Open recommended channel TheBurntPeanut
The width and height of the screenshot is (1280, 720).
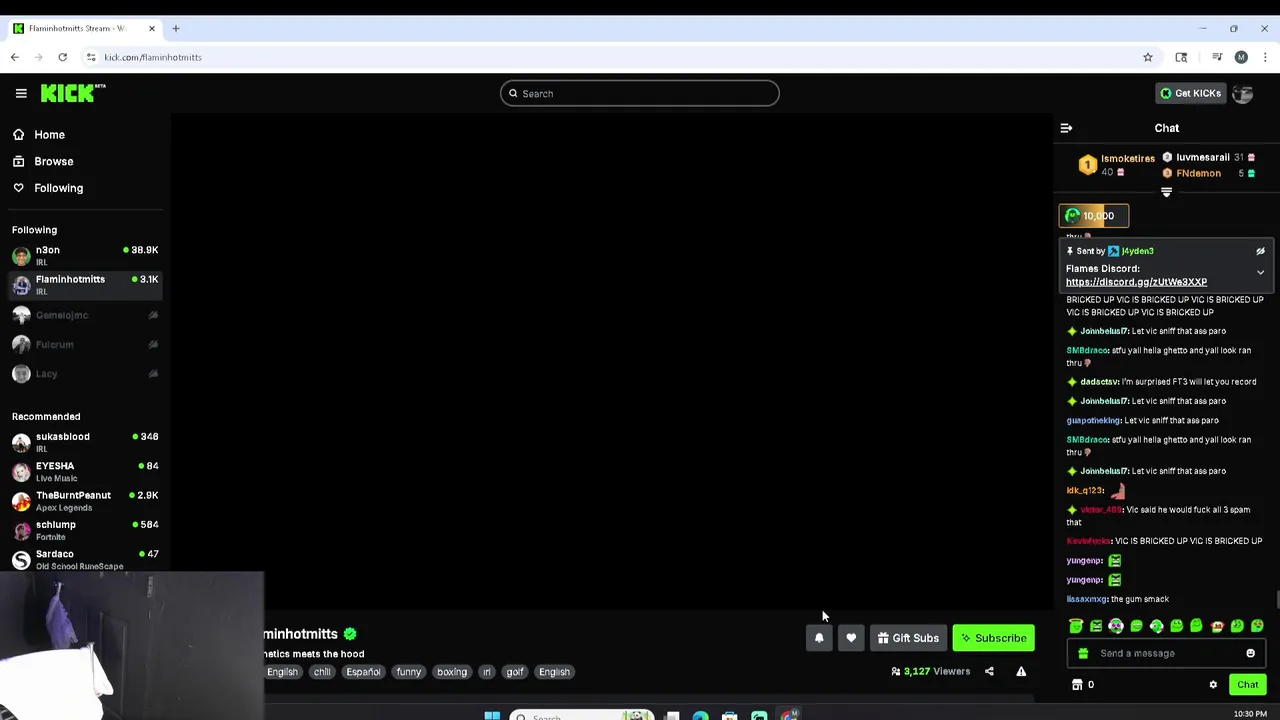pyautogui.click(x=86, y=500)
